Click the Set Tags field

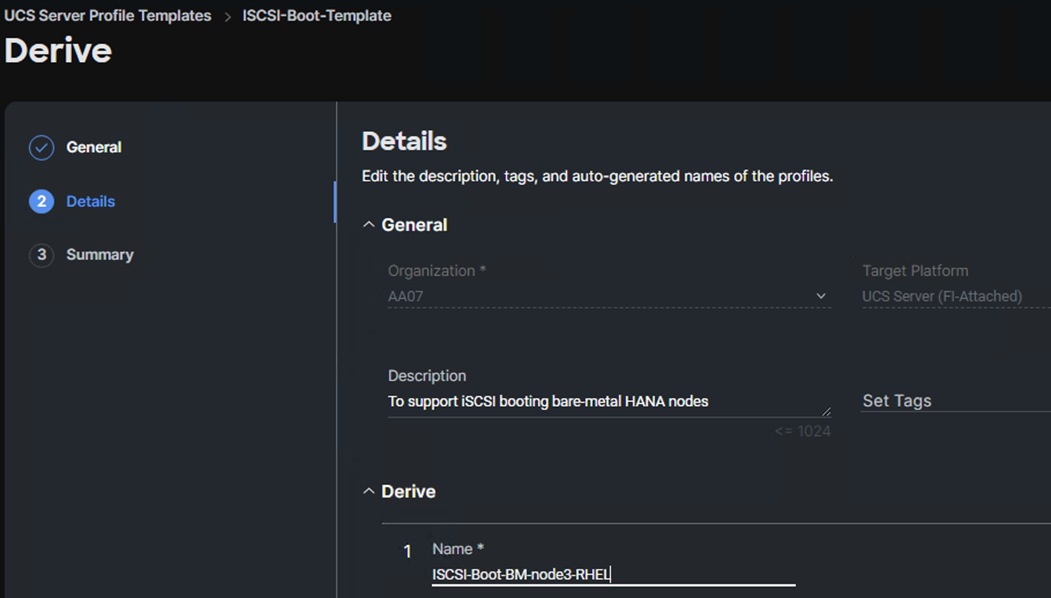[956, 401]
